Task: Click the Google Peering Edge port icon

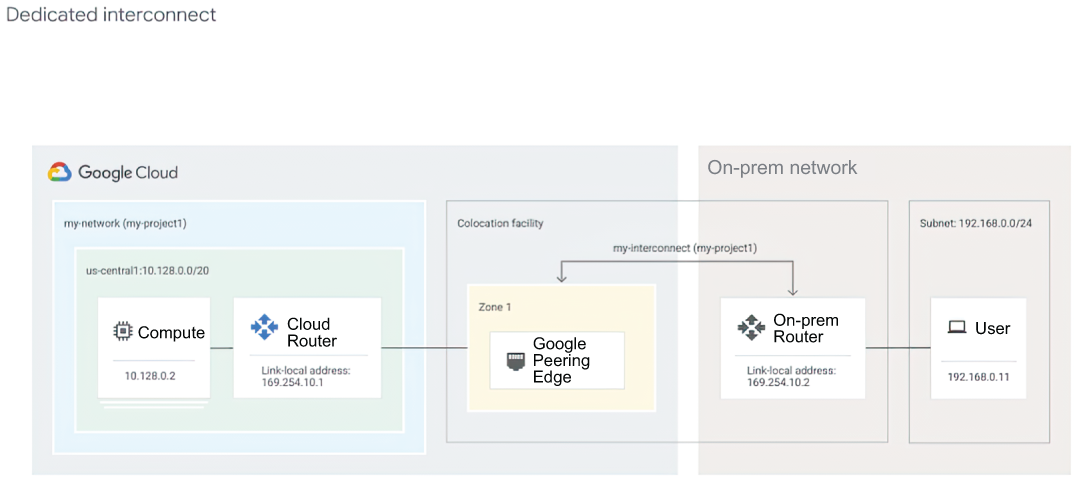Action: [x=516, y=361]
